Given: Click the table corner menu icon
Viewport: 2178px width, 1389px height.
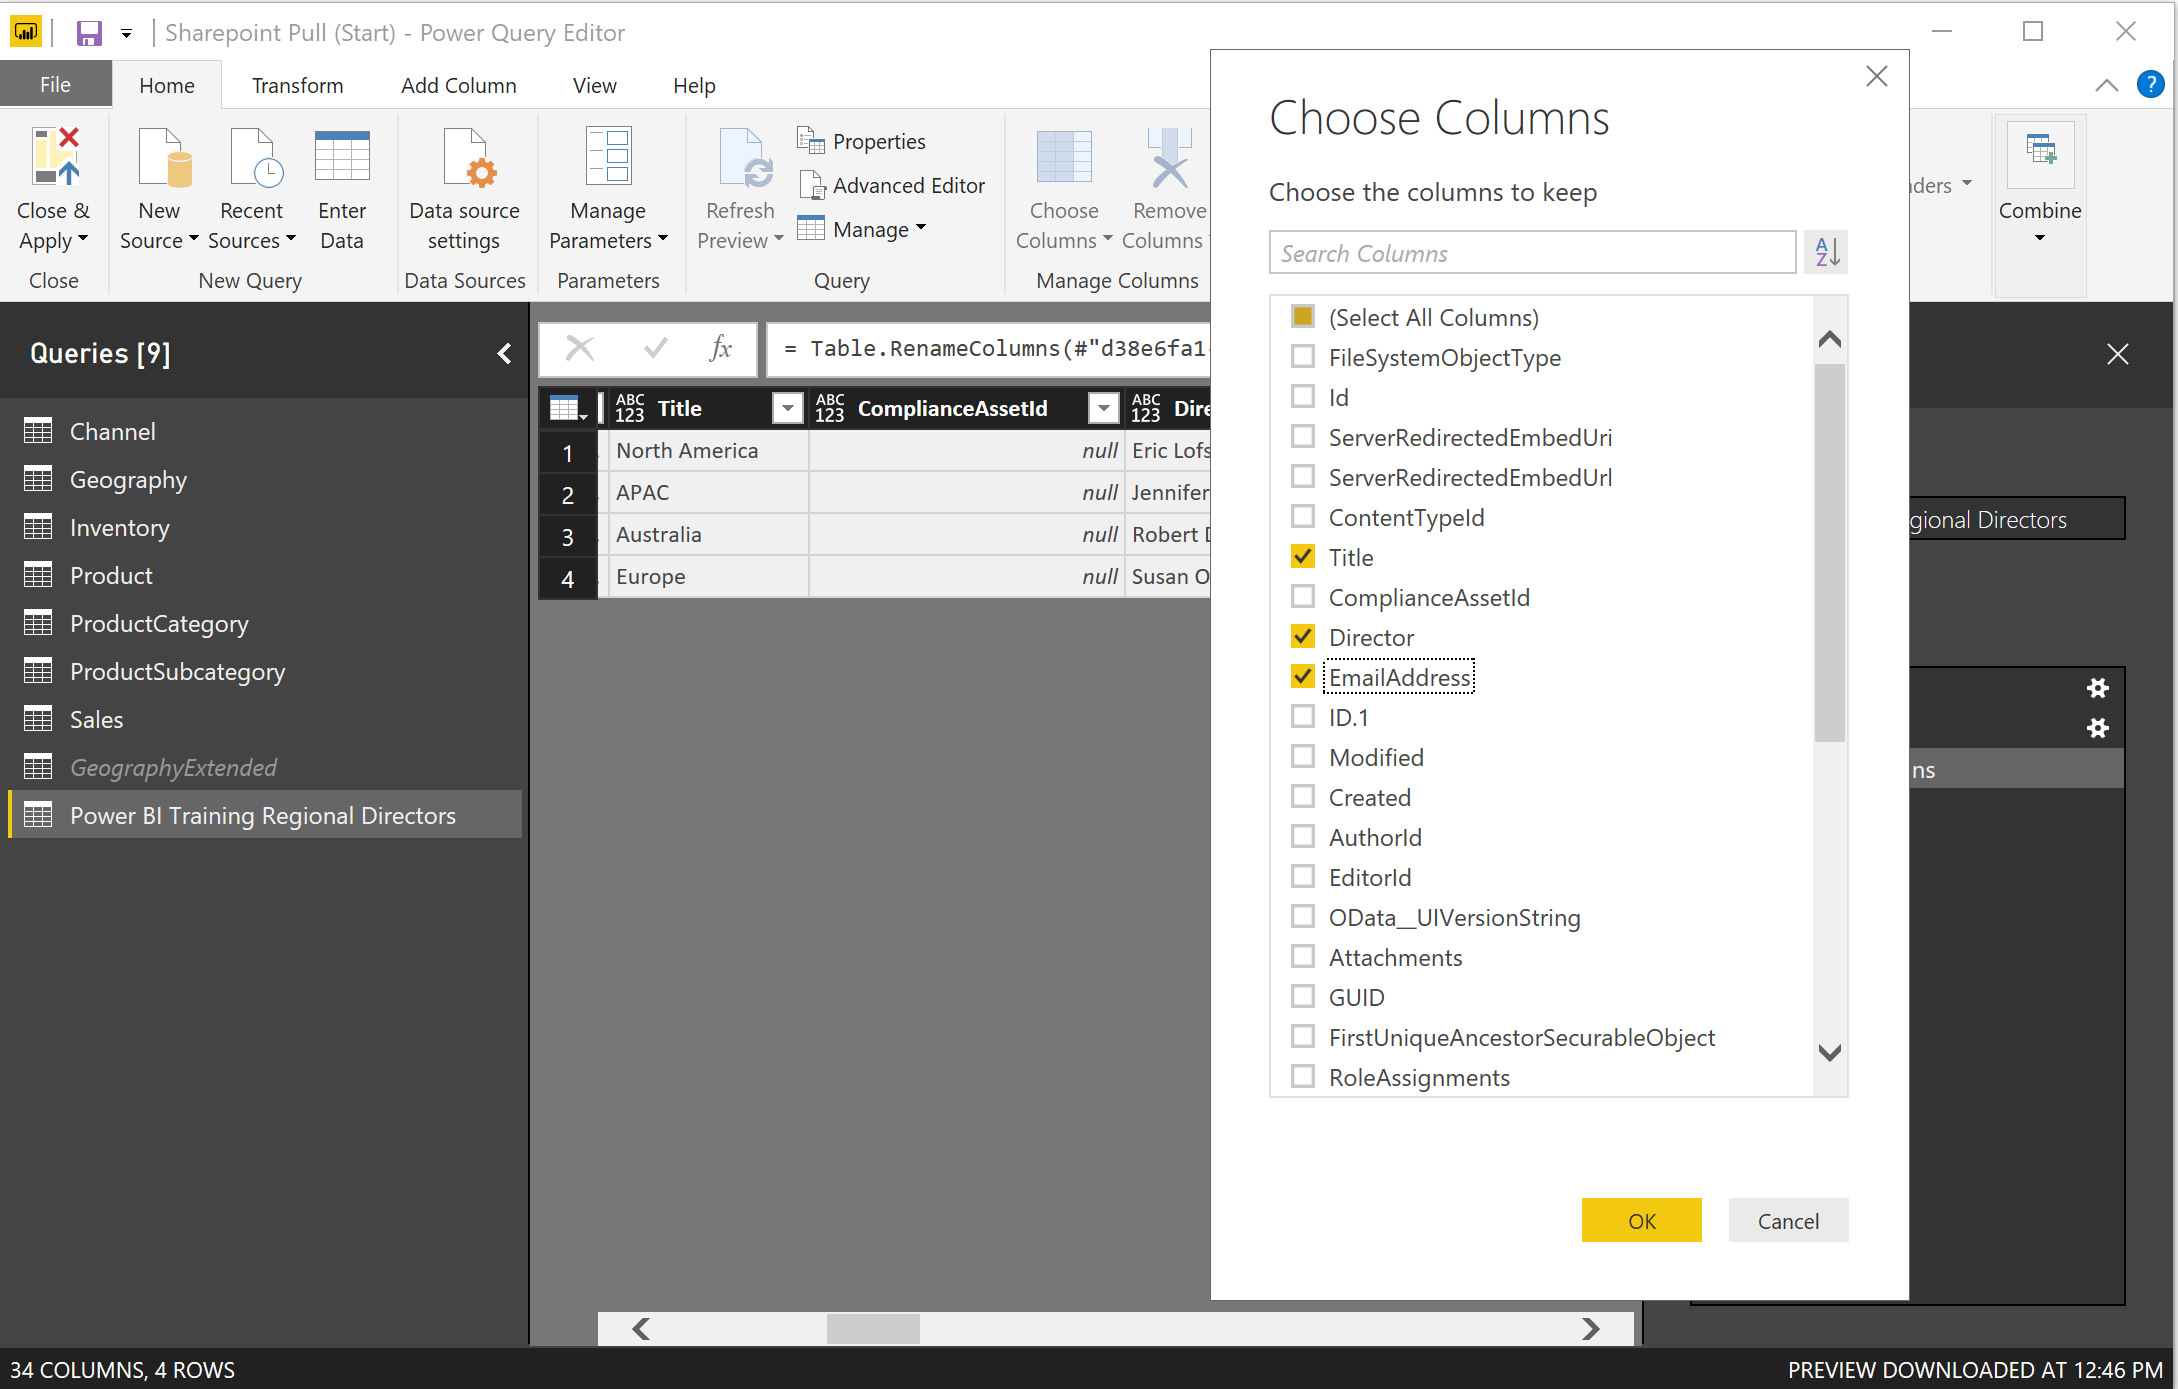Looking at the screenshot, I should 568,408.
